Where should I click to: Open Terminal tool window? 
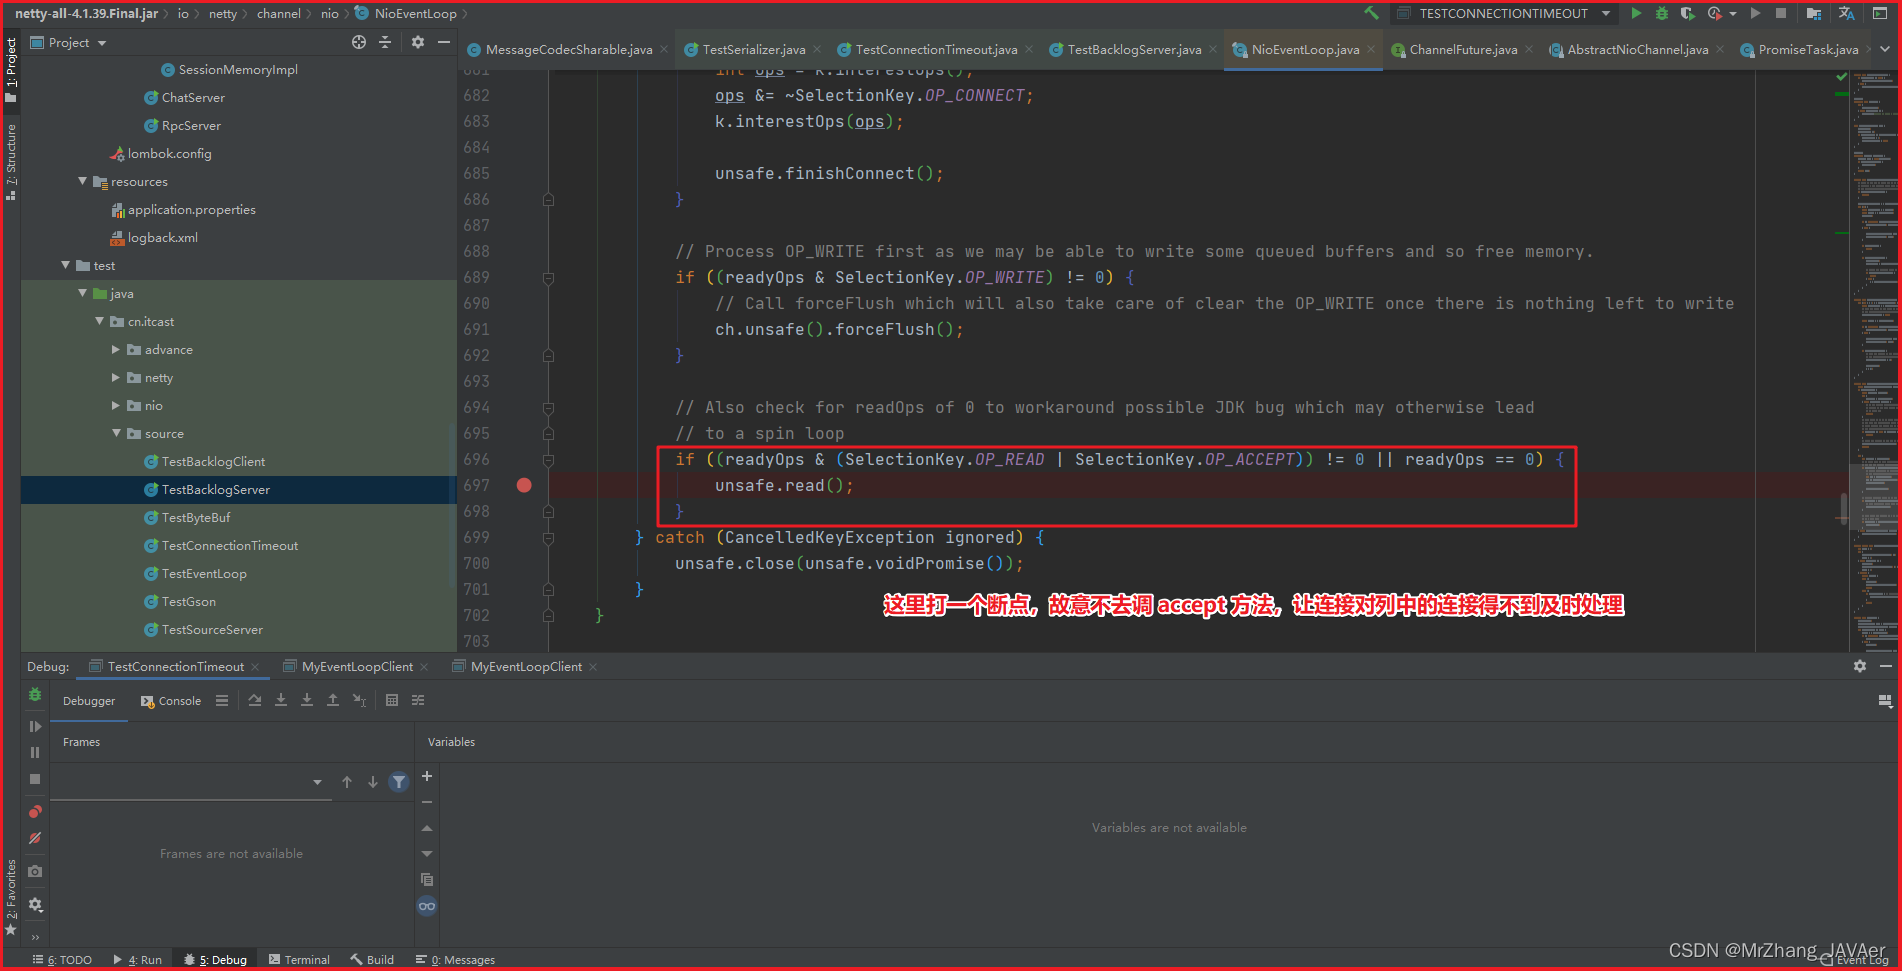coord(299,959)
